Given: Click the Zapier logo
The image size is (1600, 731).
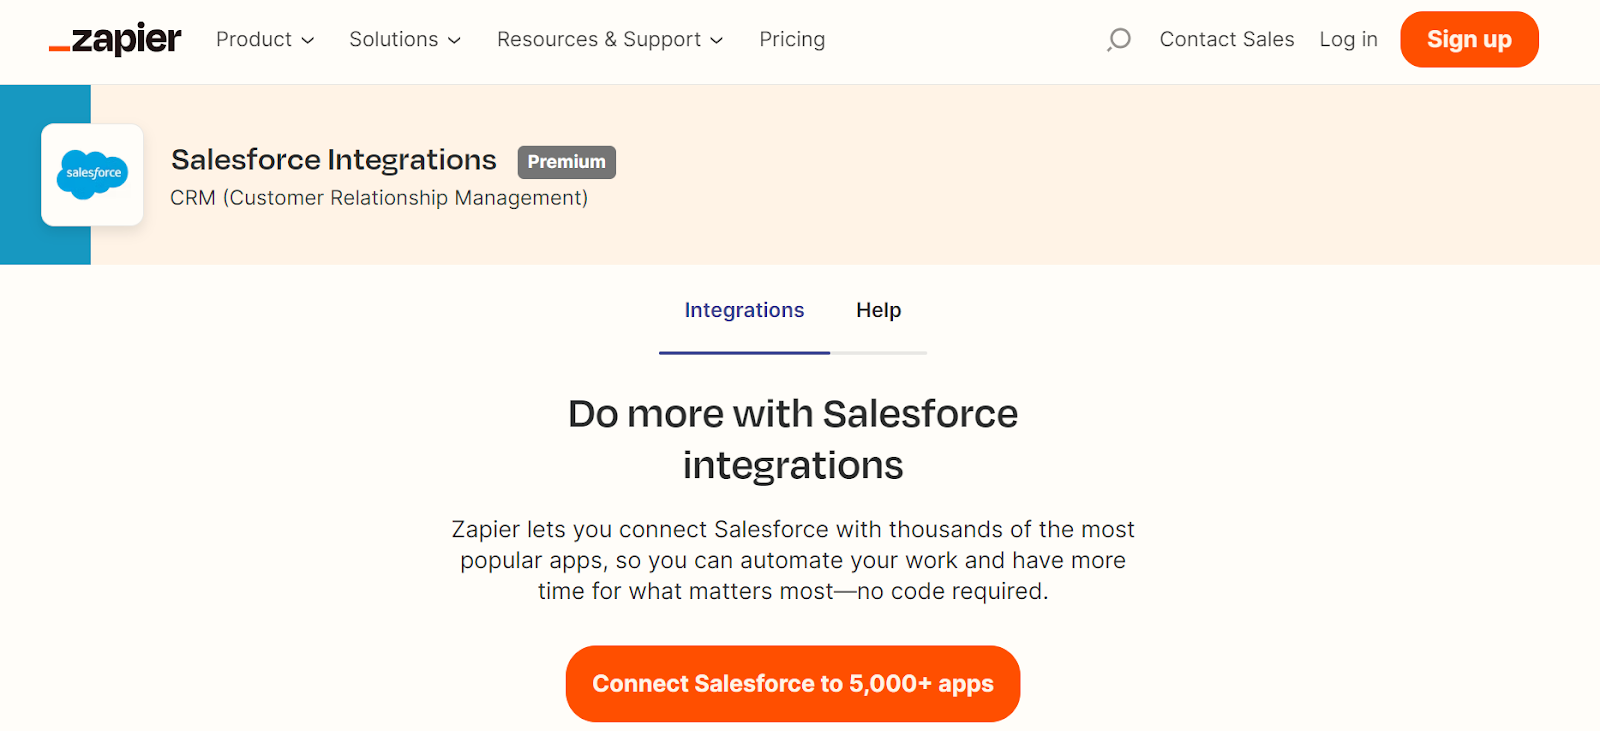Looking at the screenshot, I should 115,40.
